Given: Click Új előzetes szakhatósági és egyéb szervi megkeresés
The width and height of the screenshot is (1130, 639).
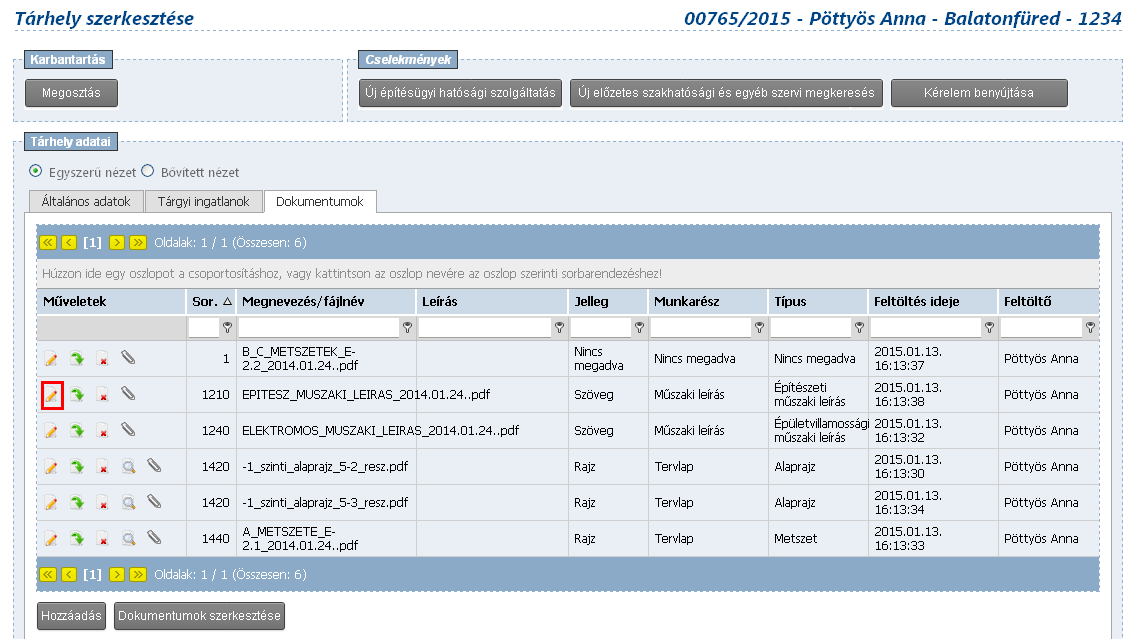Looking at the screenshot, I should tap(726, 93).
